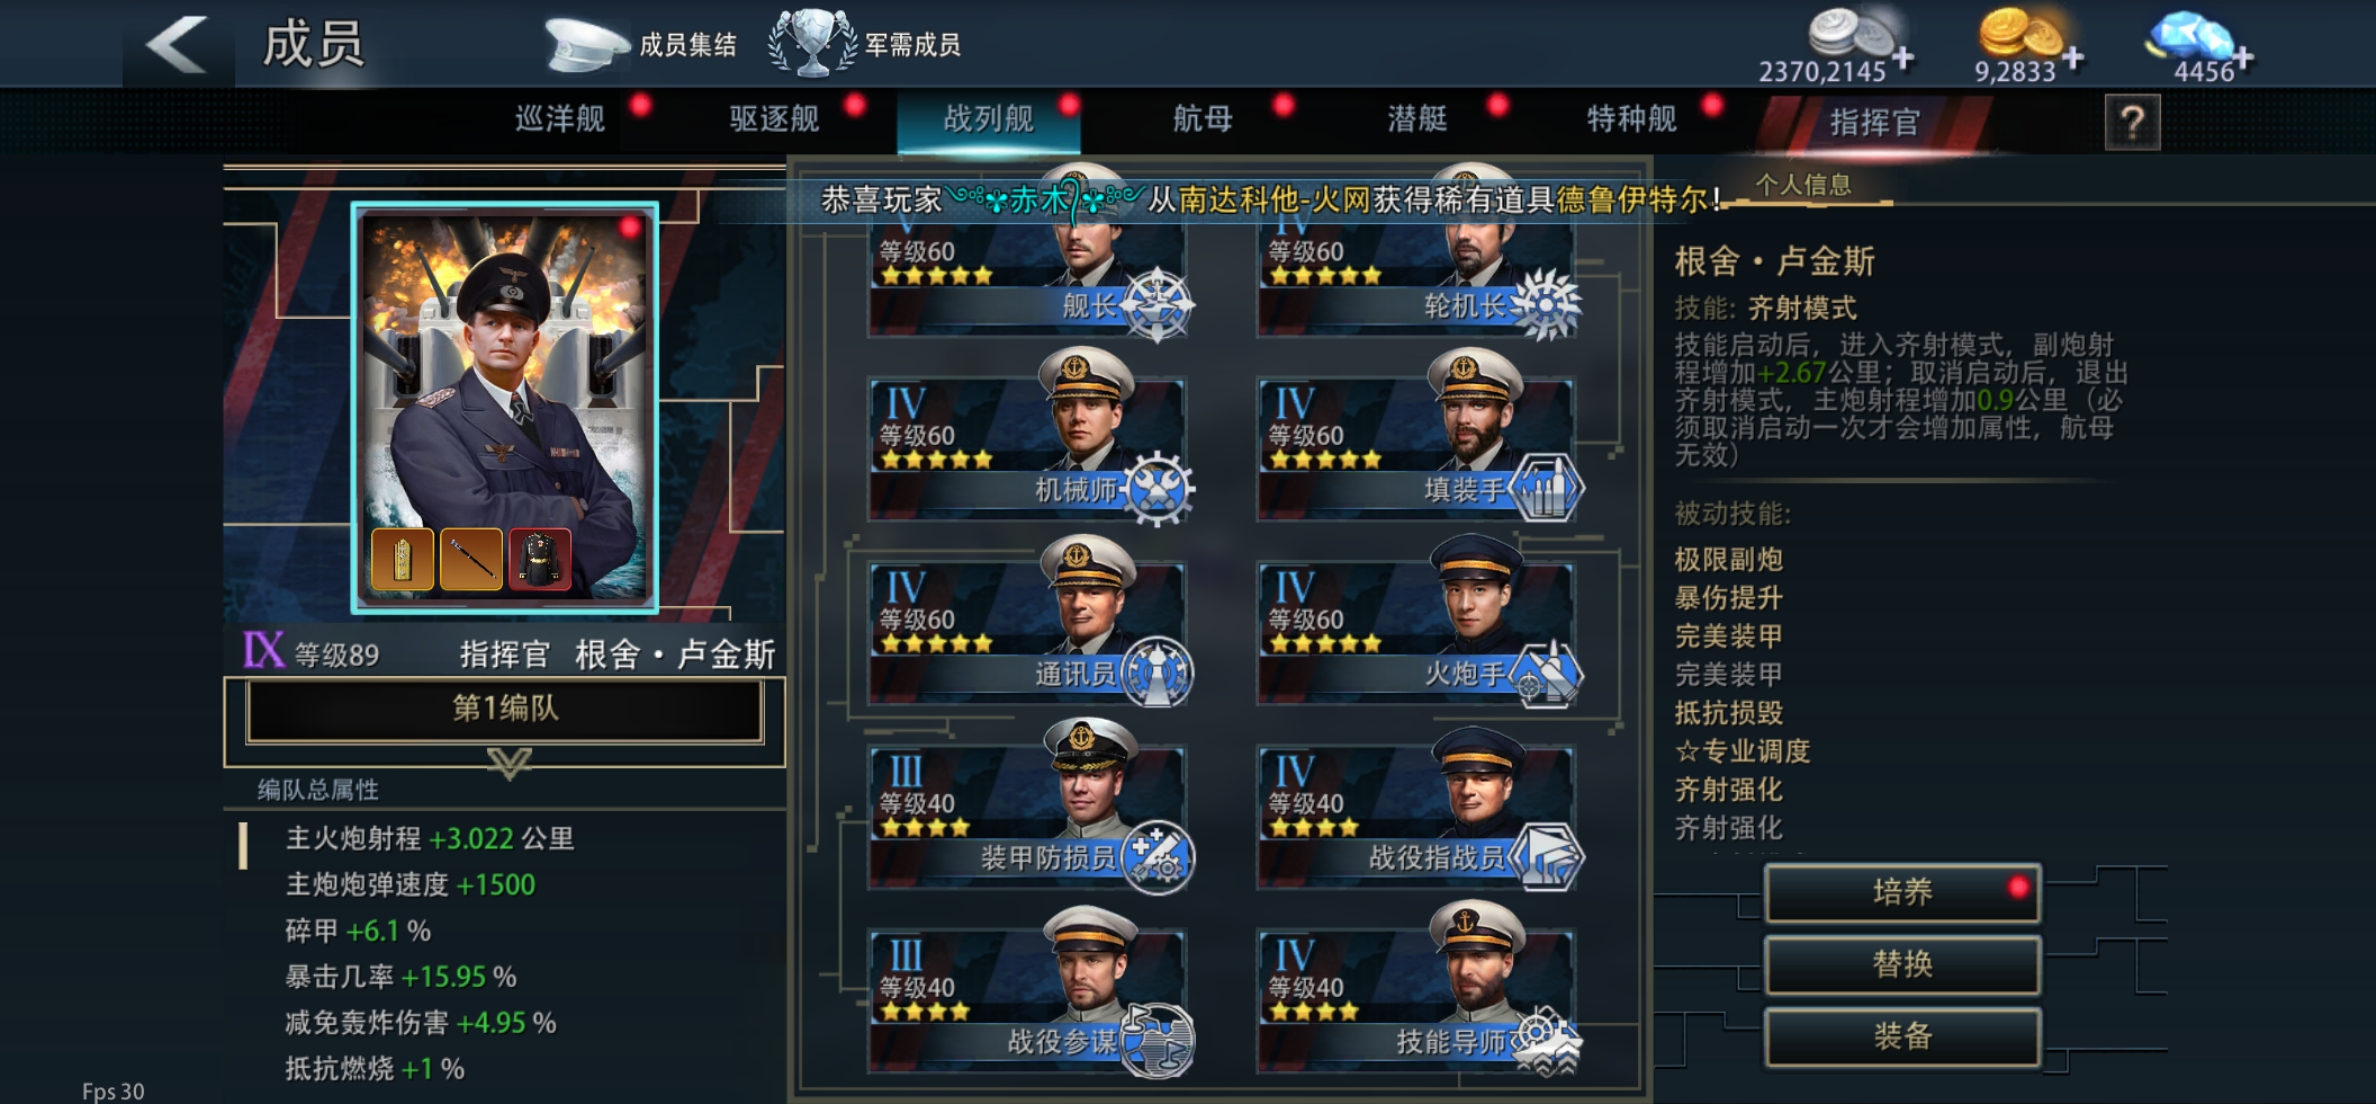This screenshot has height=1104, width=2376.
Task: Expand the 第1编队 fleet dropdown
Action: click(x=505, y=709)
